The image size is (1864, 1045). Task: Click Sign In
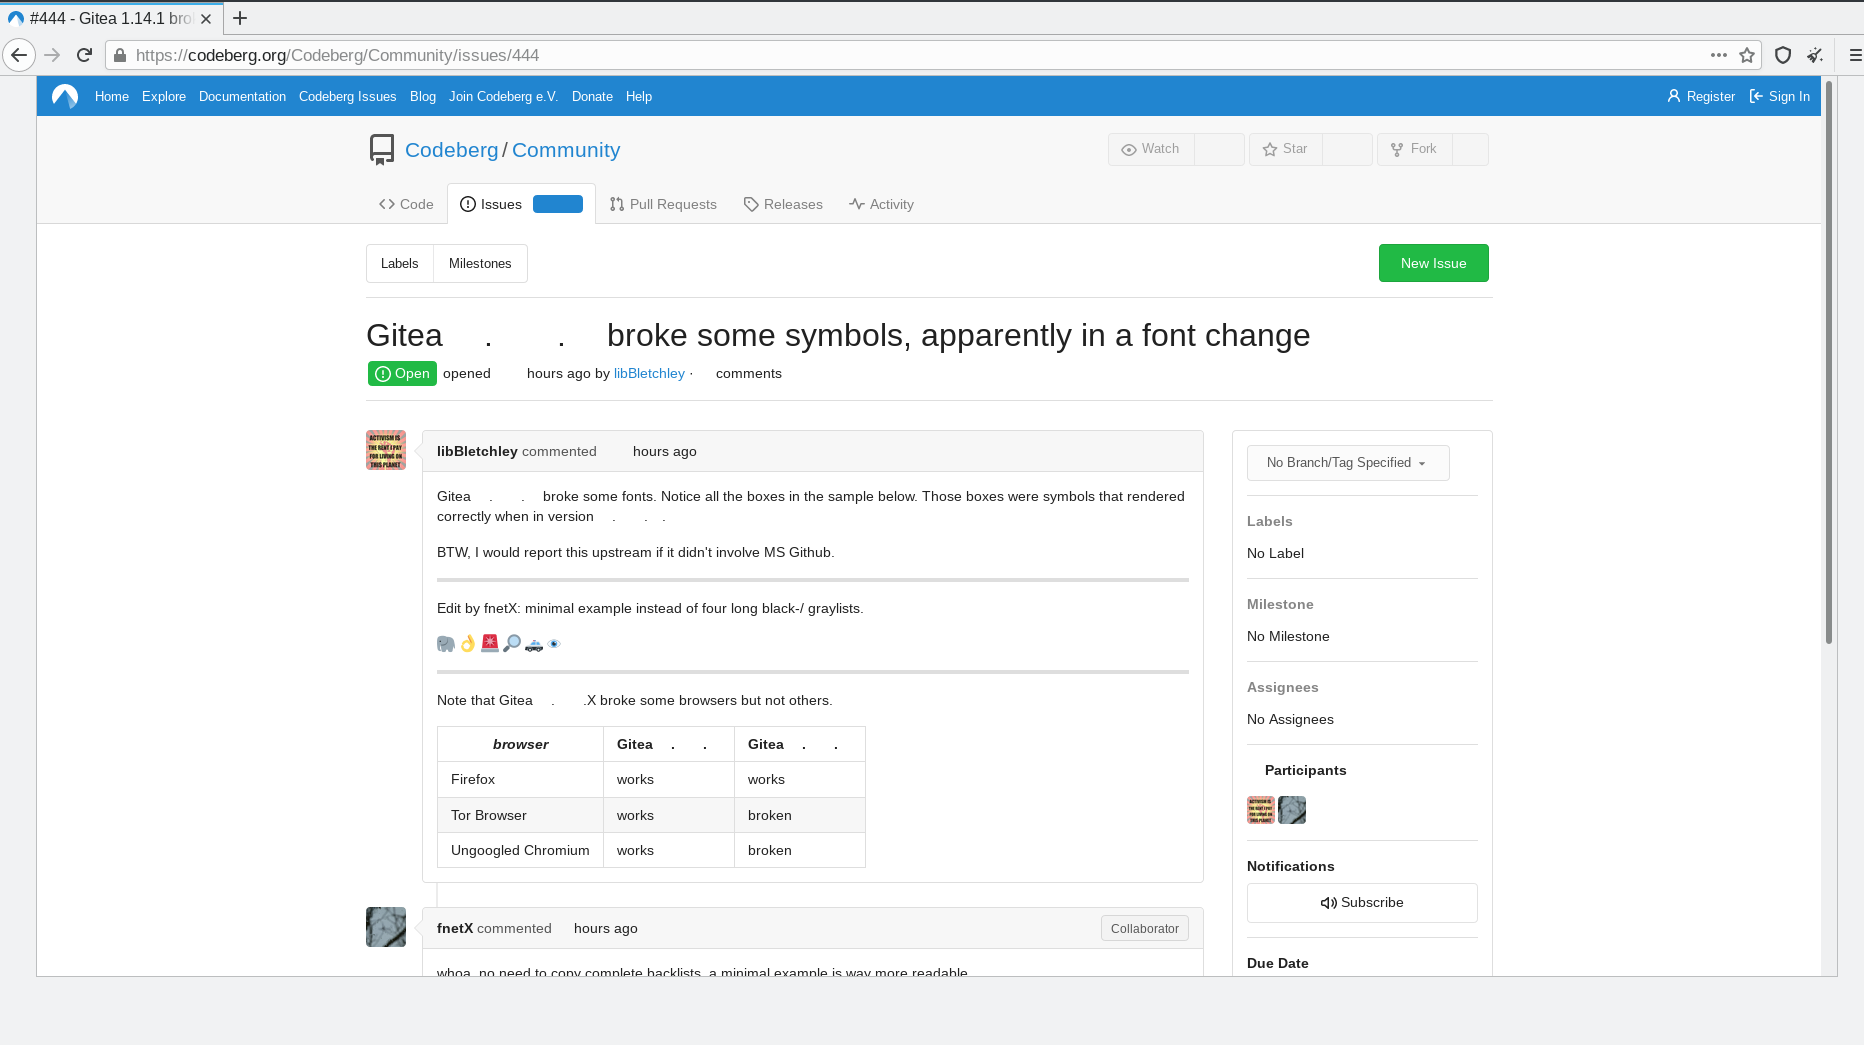pos(1779,97)
